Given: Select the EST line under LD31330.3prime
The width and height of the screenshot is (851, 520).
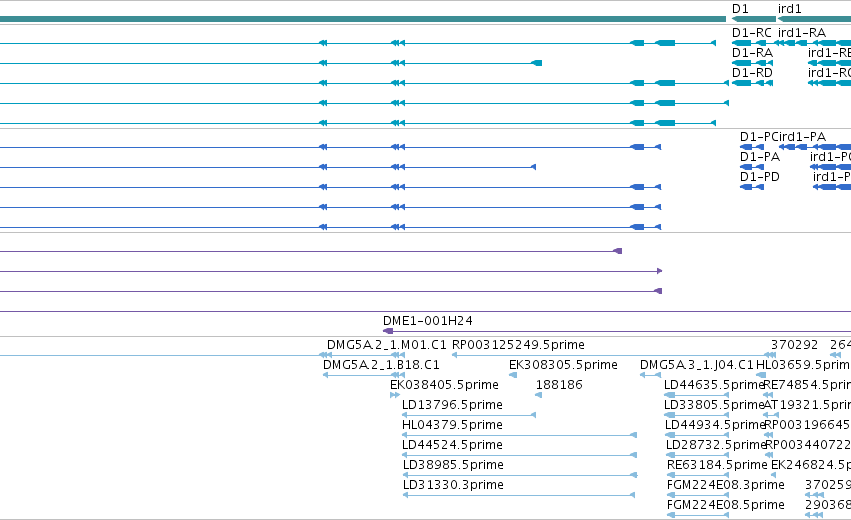Looking at the screenshot, I should 519,495.
